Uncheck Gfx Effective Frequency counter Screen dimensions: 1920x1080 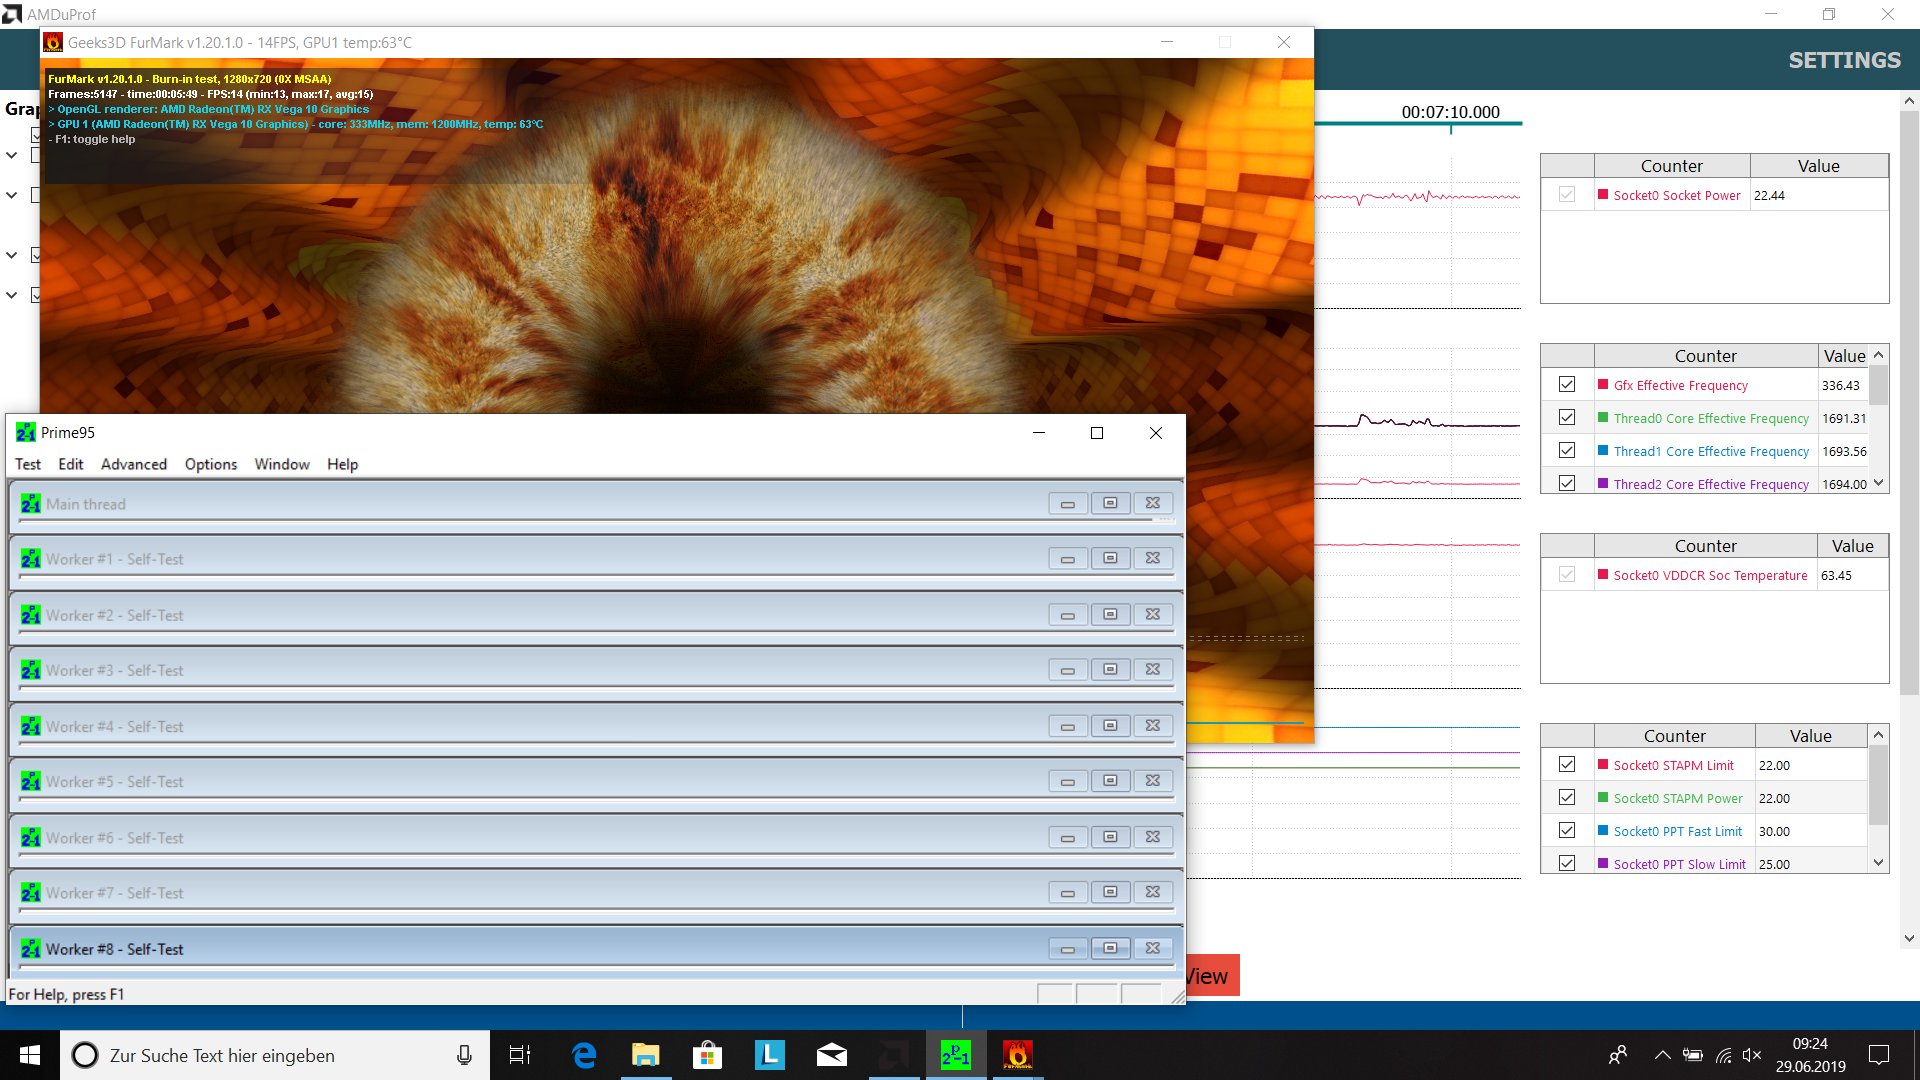tap(1567, 385)
